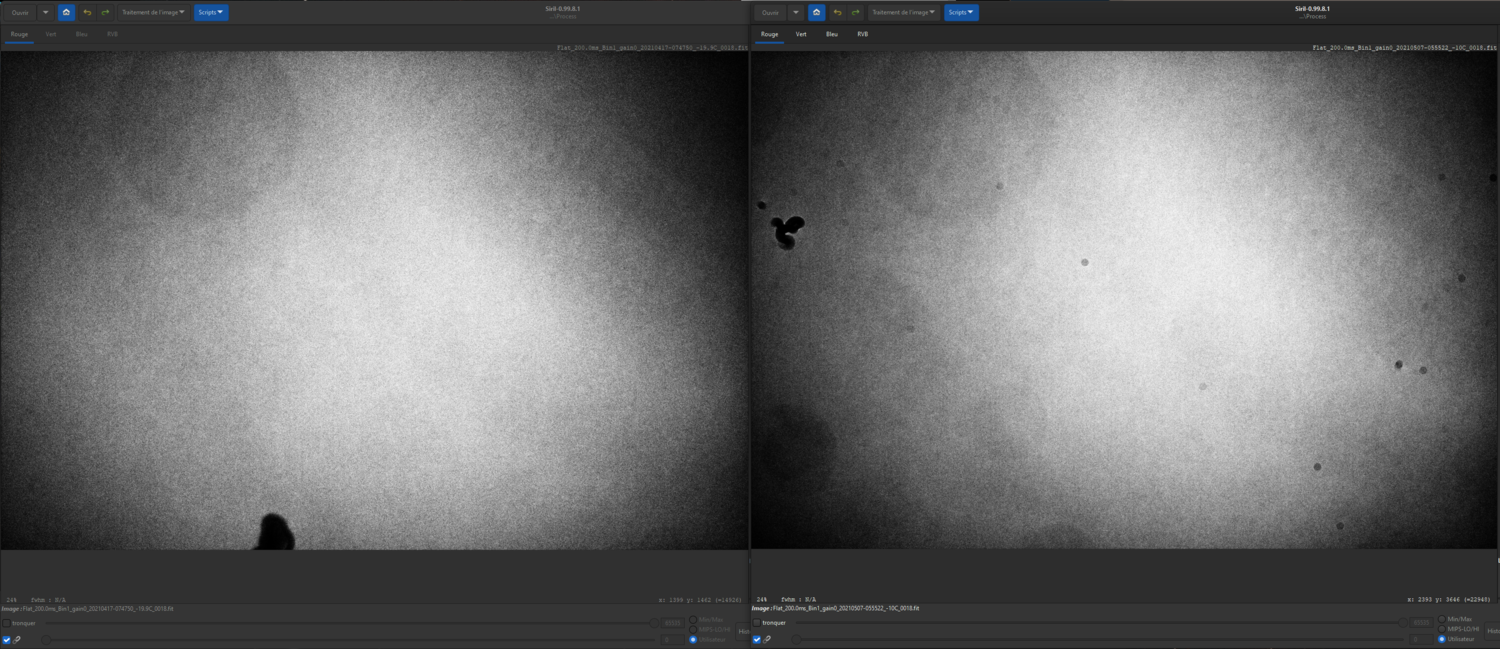This screenshot has height=649, width=1500.
Task: Click fwhm N/A readout in right window
Action: (799, 600)
